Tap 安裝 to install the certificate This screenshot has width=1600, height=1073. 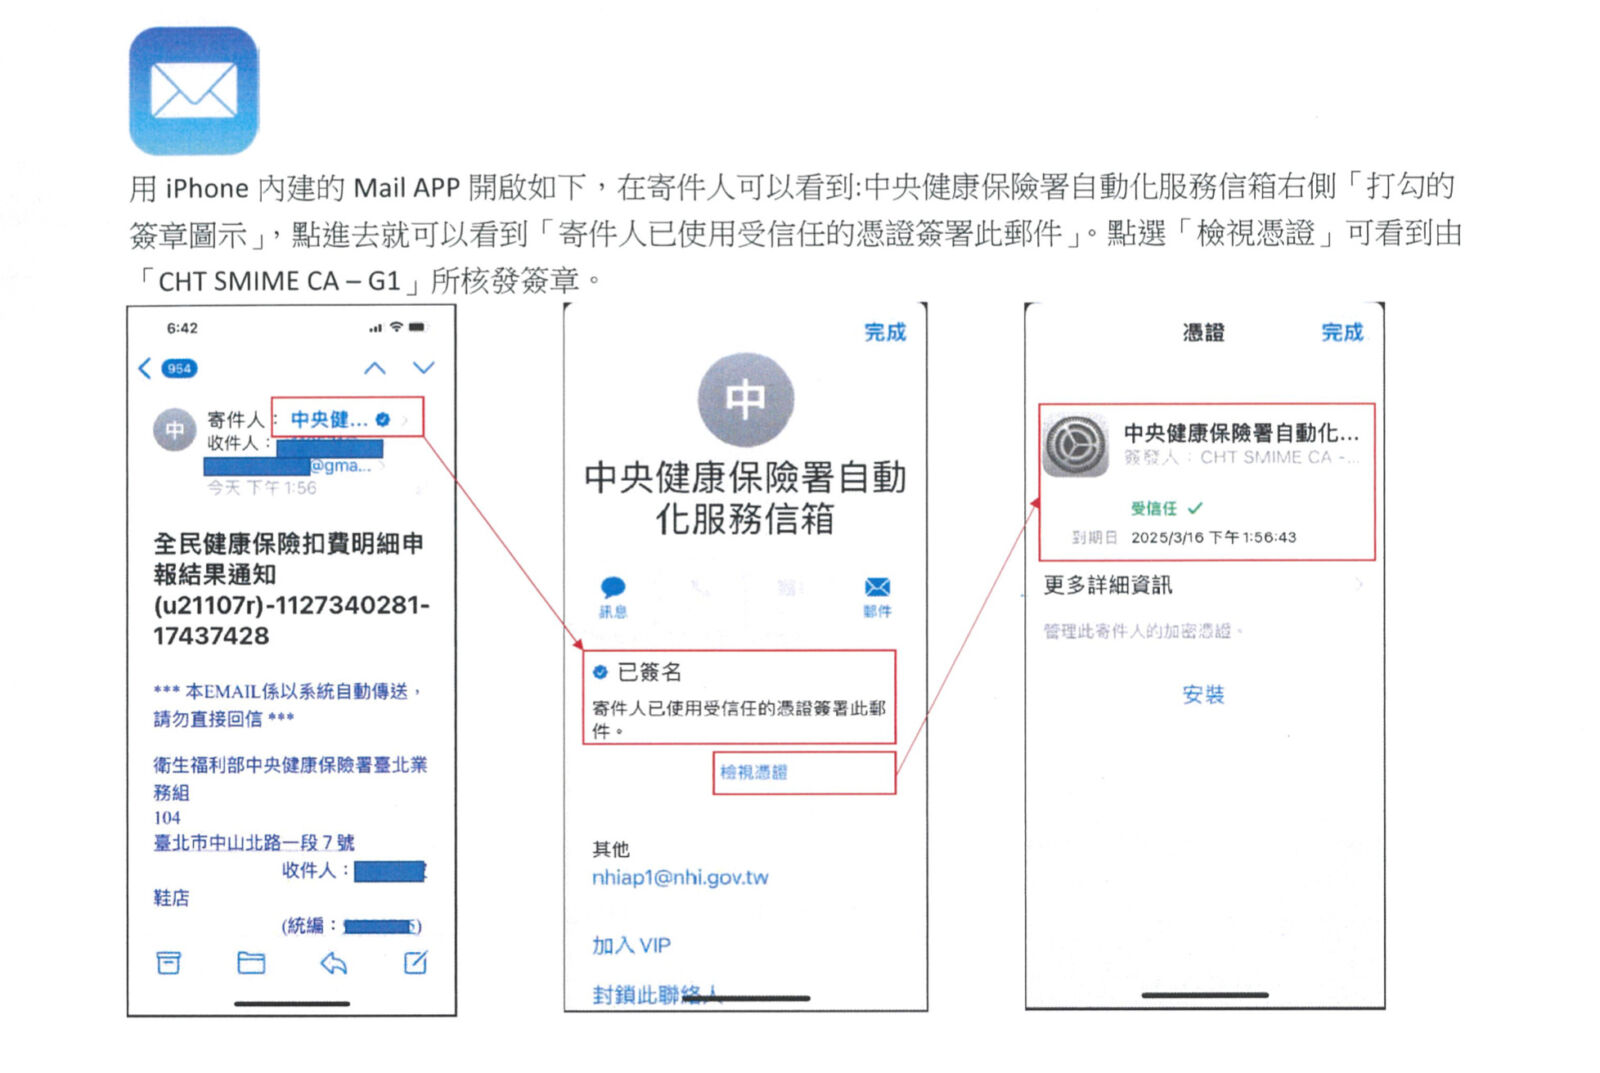point(1203,695)
